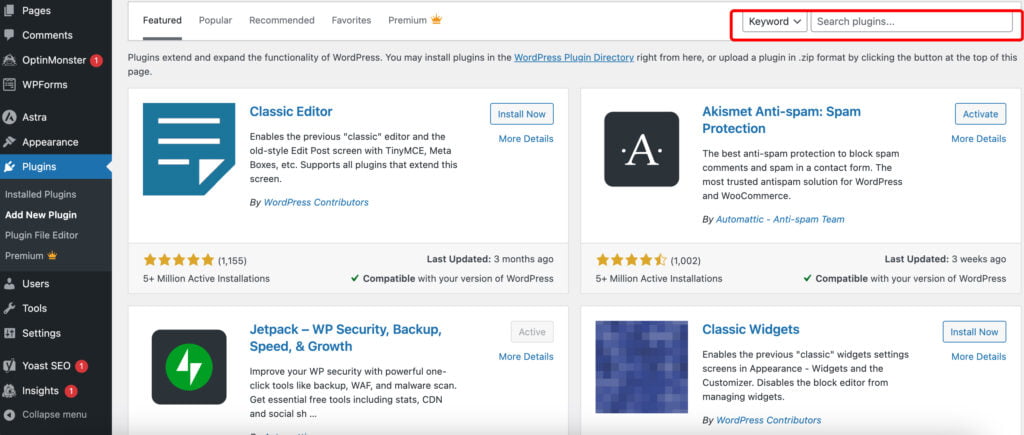Click the OptinMonster notification badge
Screen dimensions: 1024x435
96,60
